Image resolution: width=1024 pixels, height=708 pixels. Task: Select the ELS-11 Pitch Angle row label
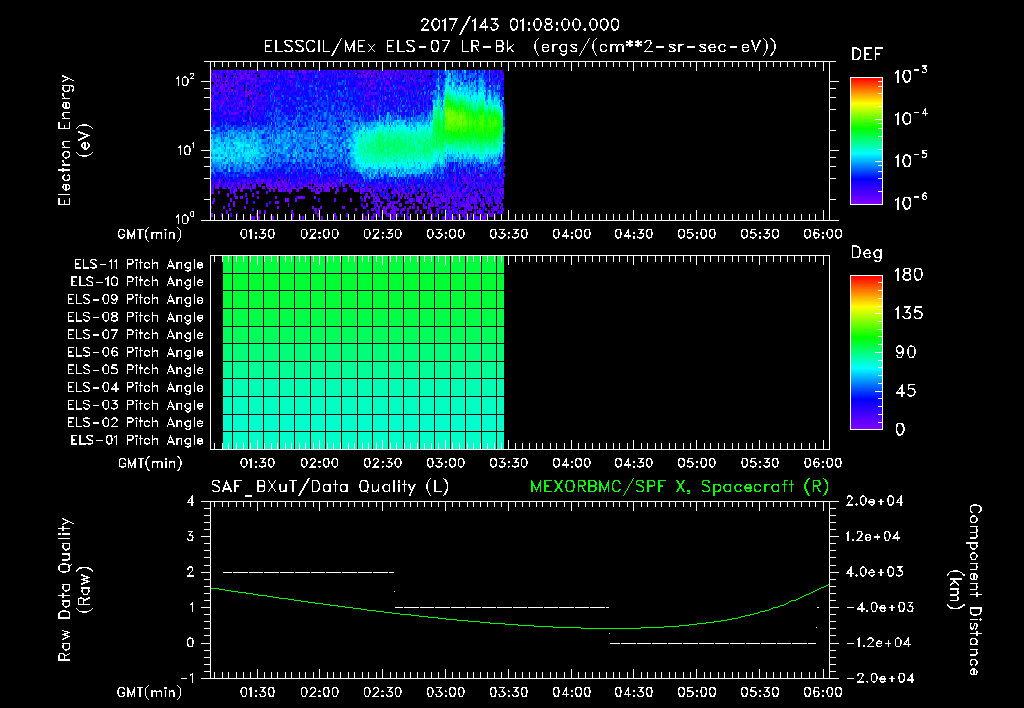(138, 265)
